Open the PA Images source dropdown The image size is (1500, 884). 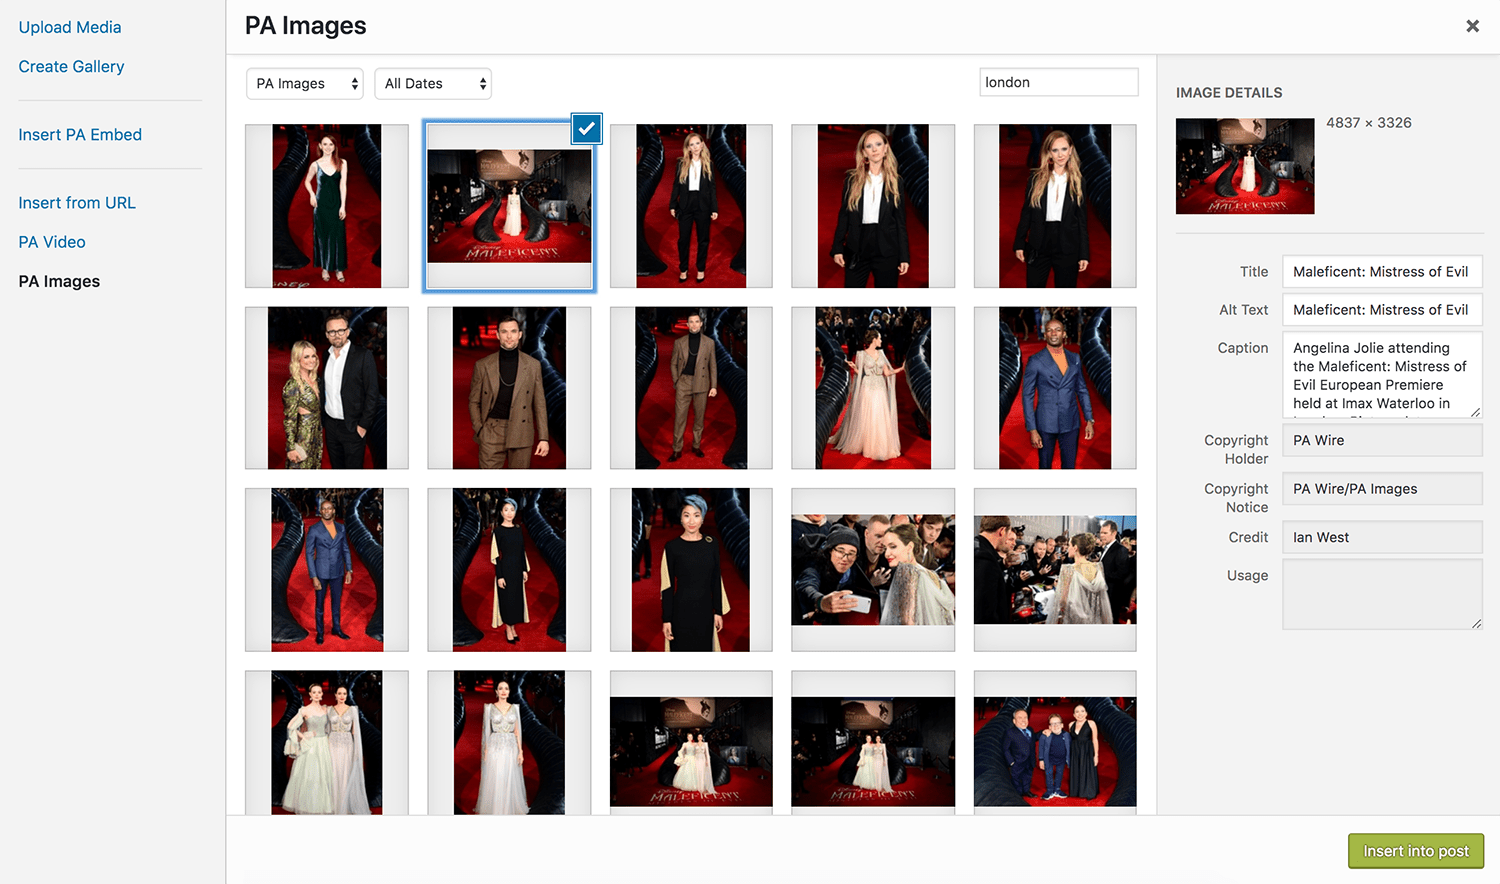tap(304, 83)
